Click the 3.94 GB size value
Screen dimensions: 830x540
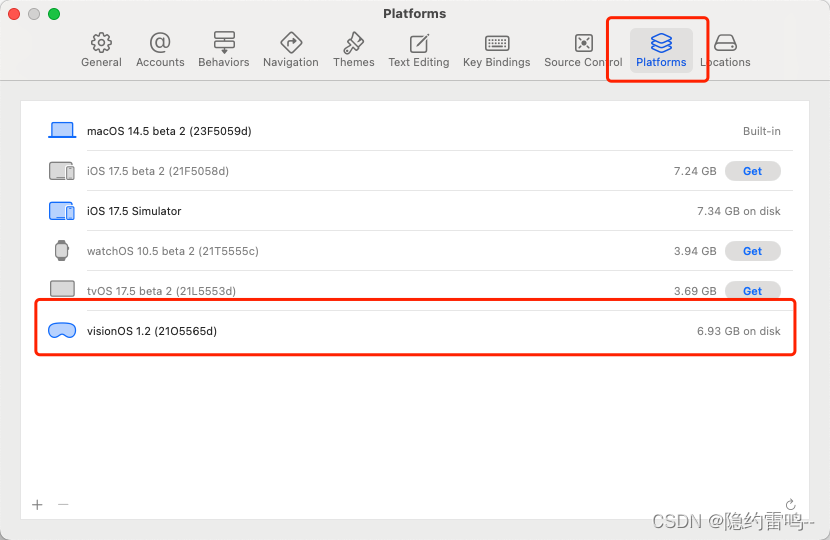pyautogui.click(x=694, y=251)
